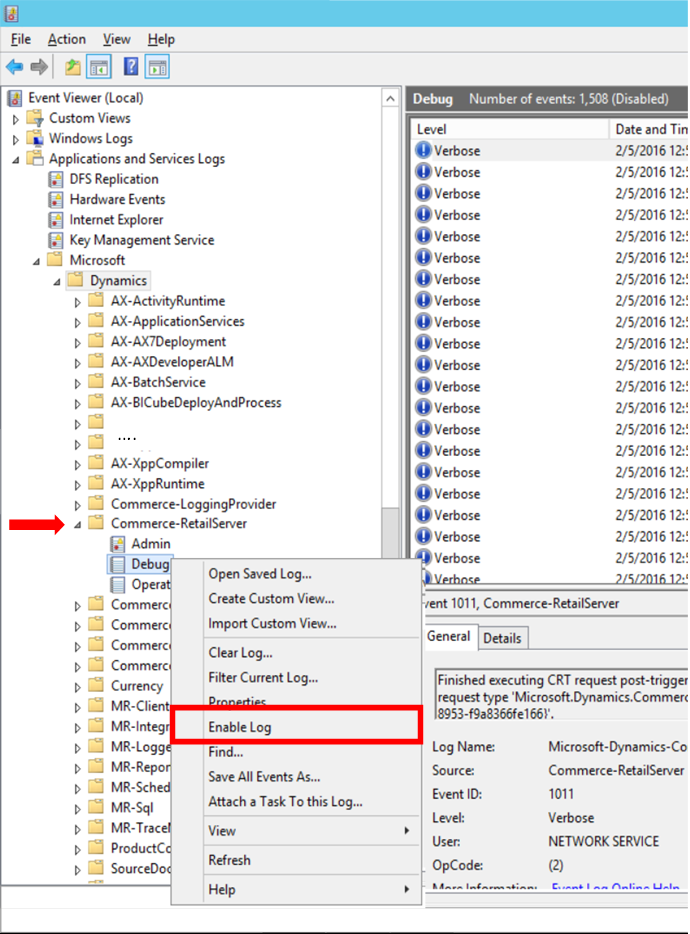Click the Internet Explorer log icon
This screenshot has height=934, width=690.
point(56,220)
